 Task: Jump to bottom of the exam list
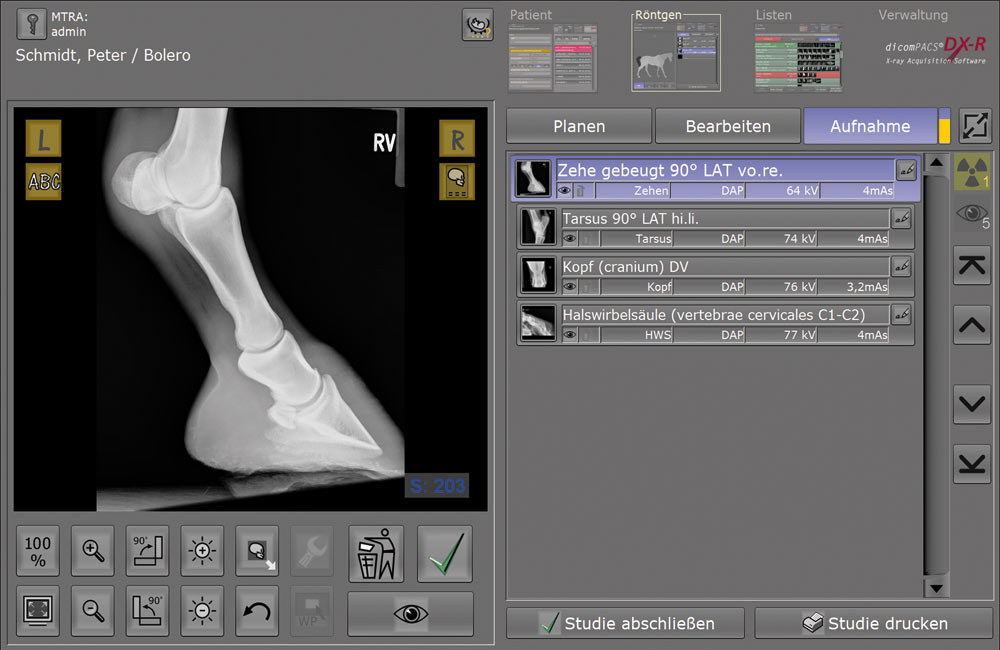972,464
